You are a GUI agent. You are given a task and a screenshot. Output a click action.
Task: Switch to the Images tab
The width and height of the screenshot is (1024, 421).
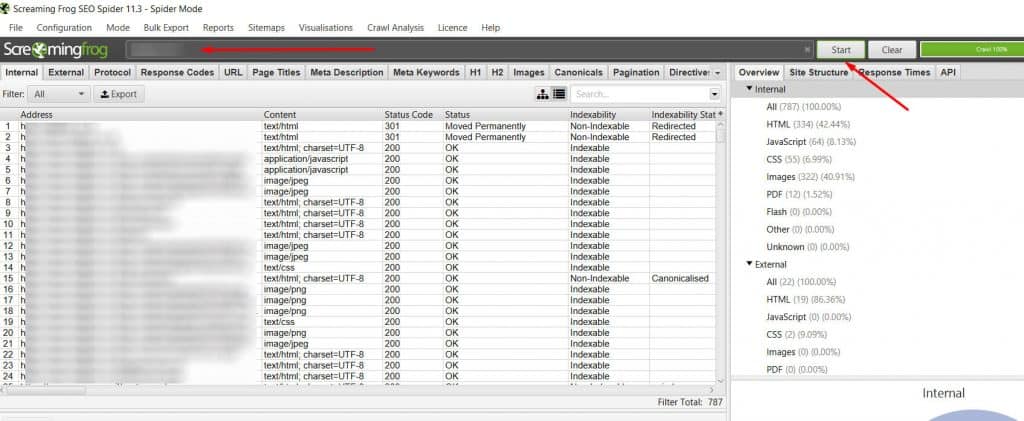tap(529, 72)
